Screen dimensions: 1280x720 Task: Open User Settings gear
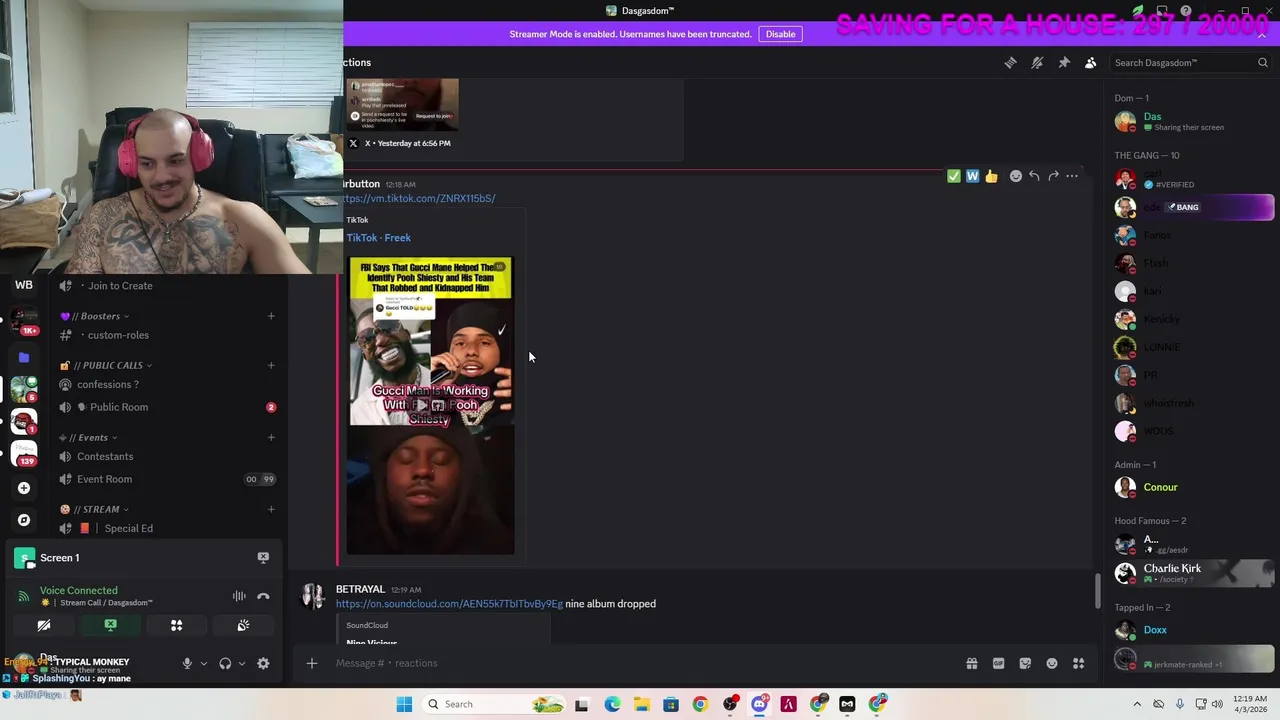point(263,663)
